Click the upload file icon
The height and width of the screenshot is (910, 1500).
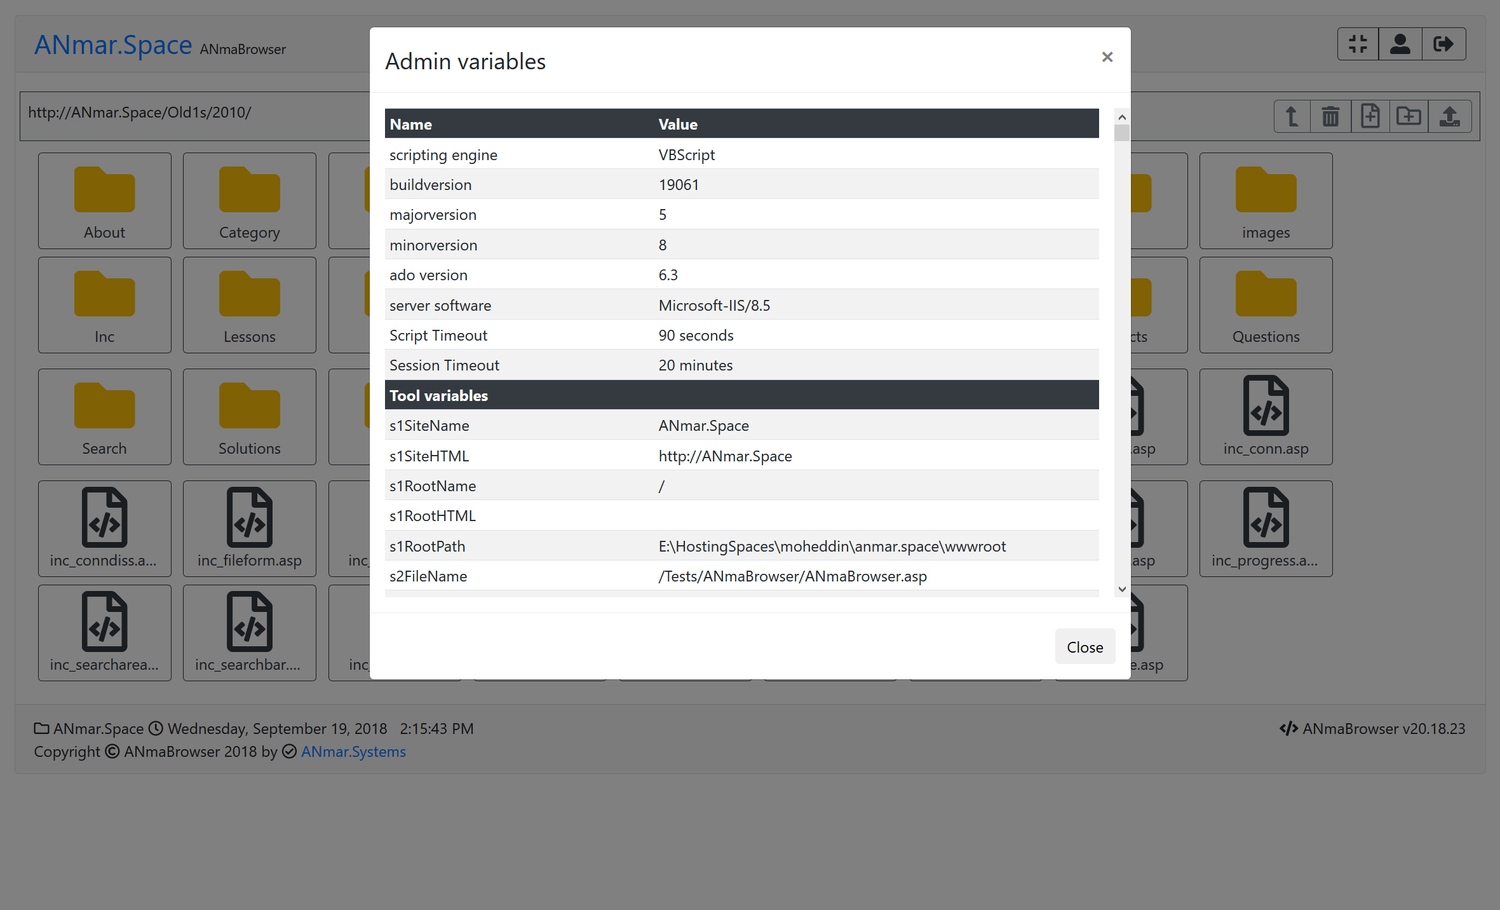pos(1449,116)
